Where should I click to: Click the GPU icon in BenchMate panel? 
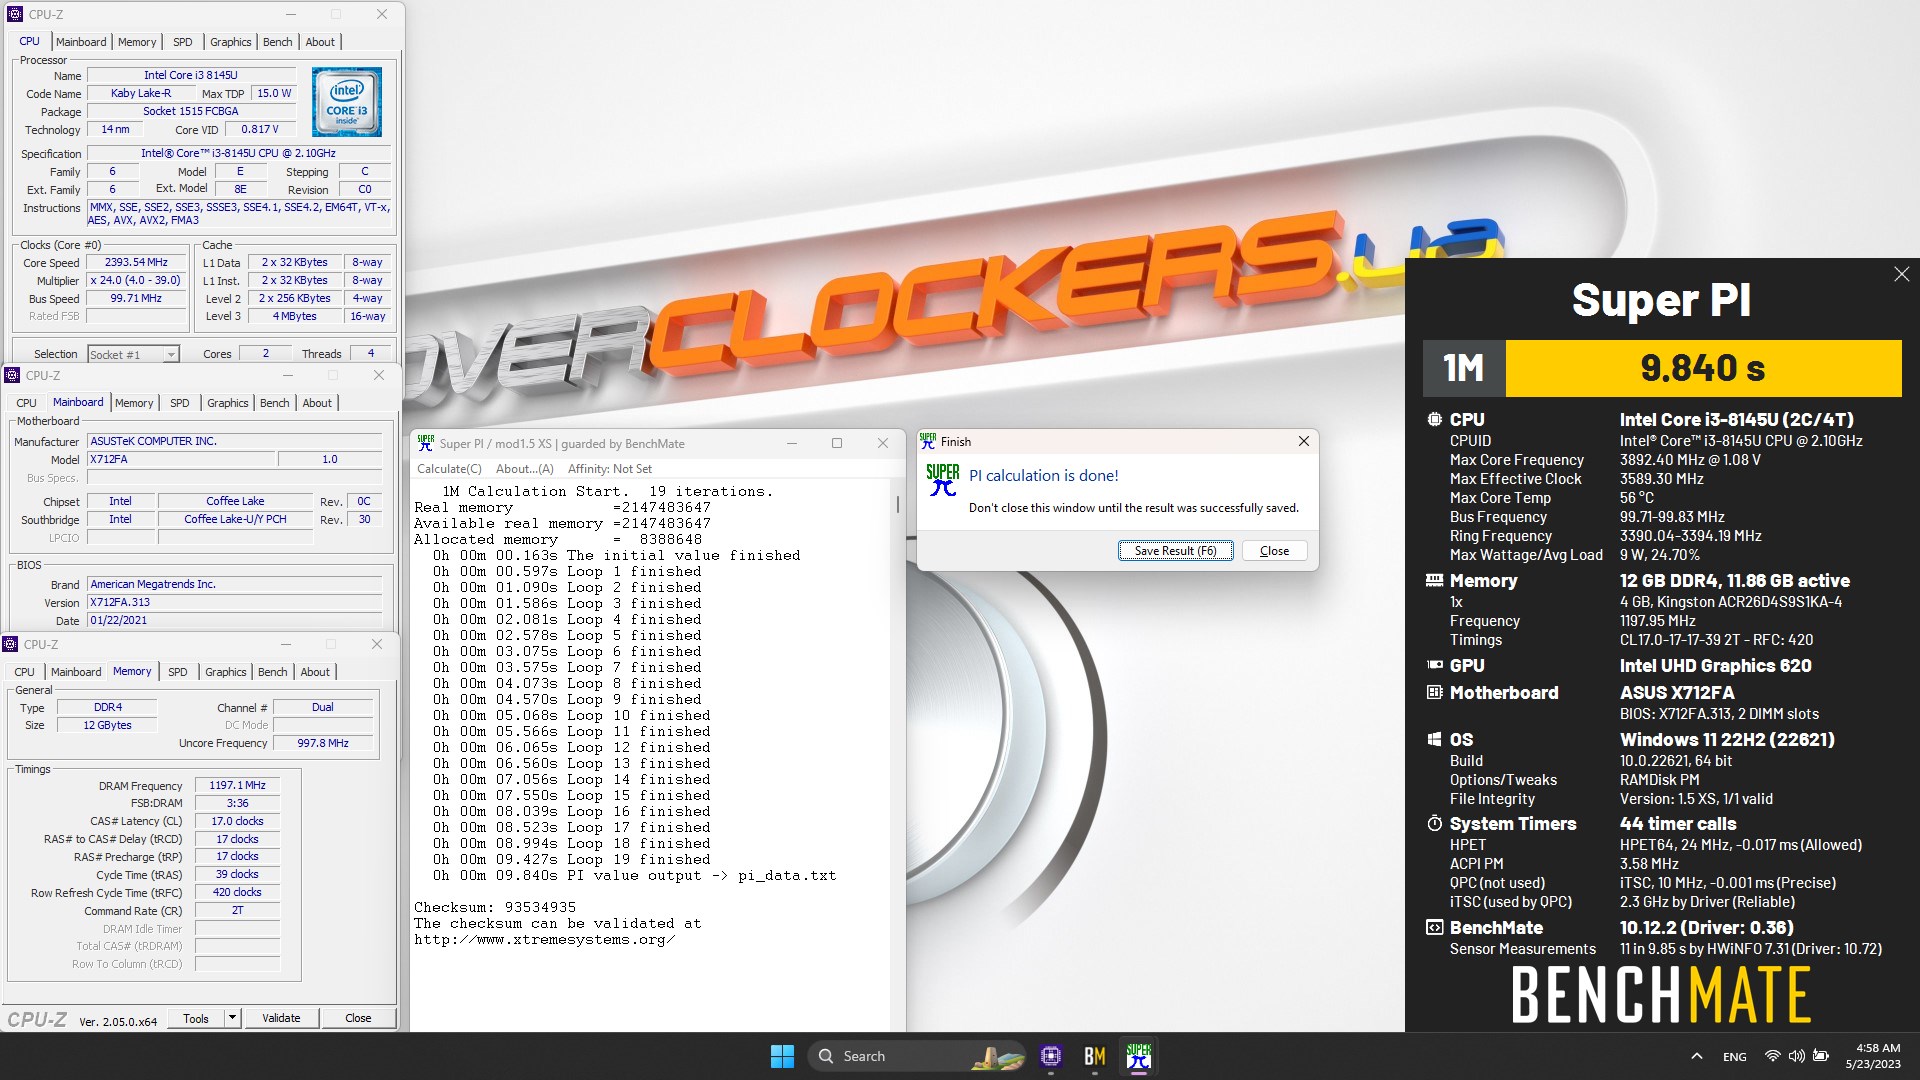click(1434, 665)
